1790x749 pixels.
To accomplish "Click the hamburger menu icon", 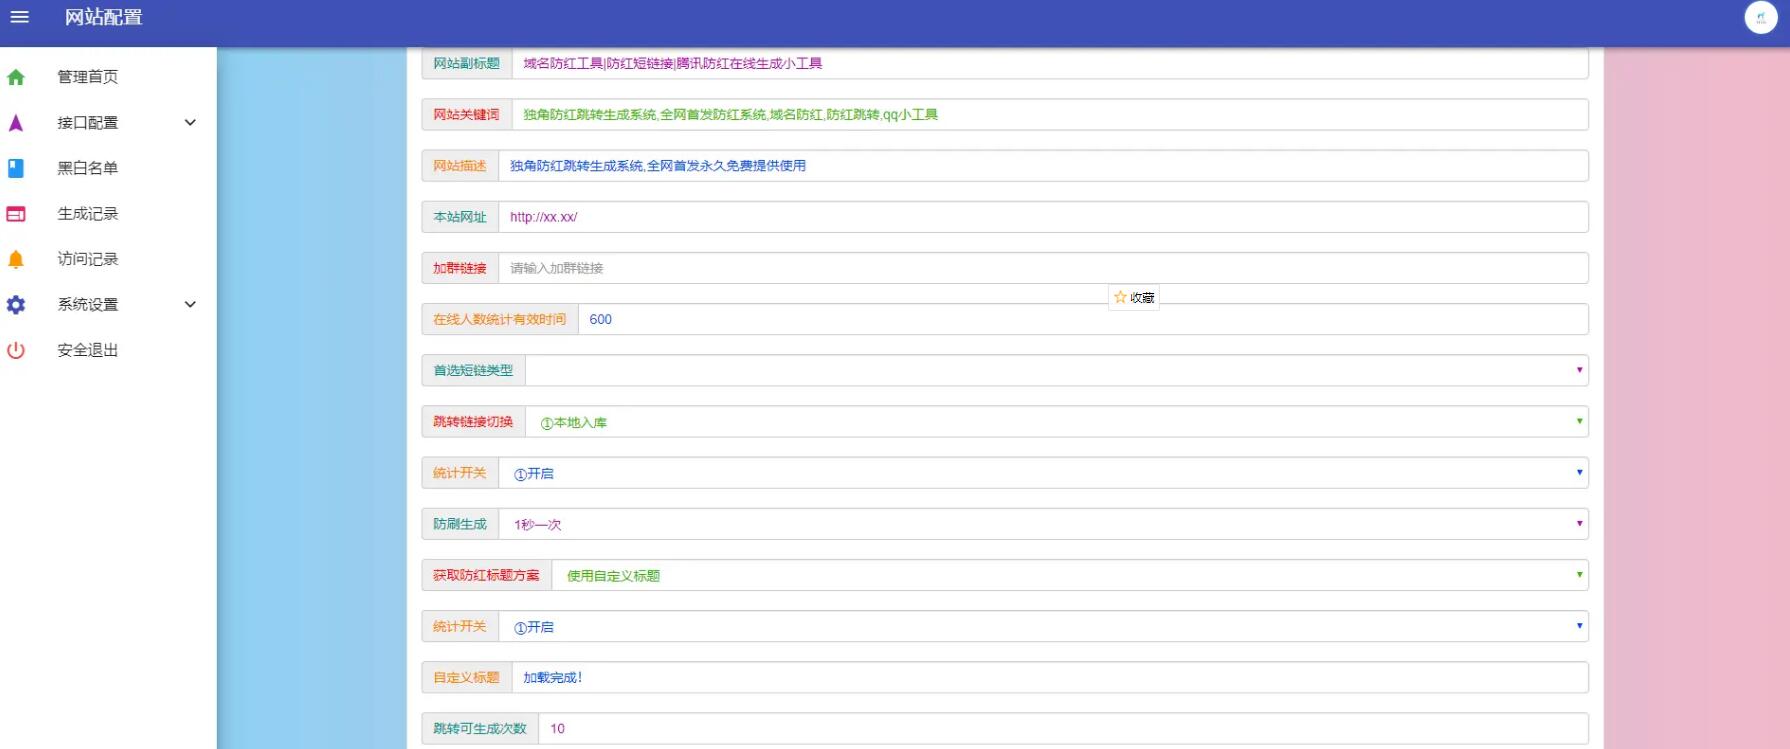I will (x=19, y=17).
